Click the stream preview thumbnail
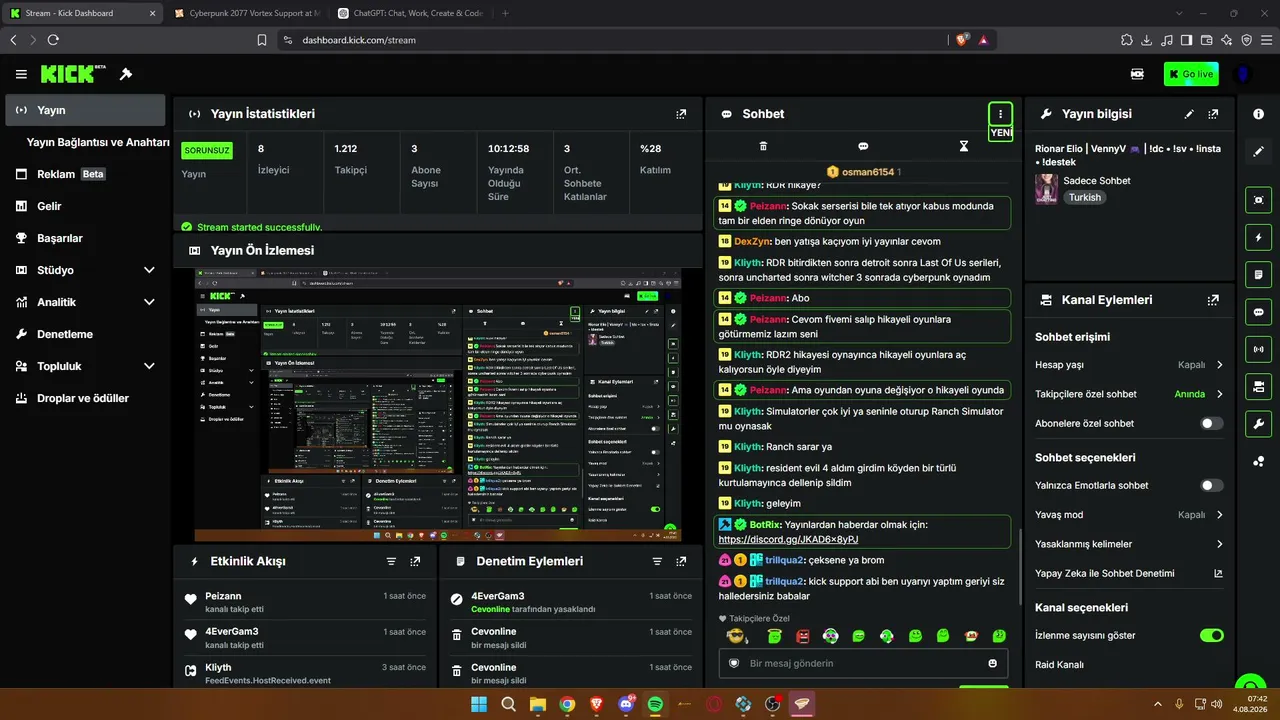The width and height of the screenshot is (1280, 720). pos(438,404)
